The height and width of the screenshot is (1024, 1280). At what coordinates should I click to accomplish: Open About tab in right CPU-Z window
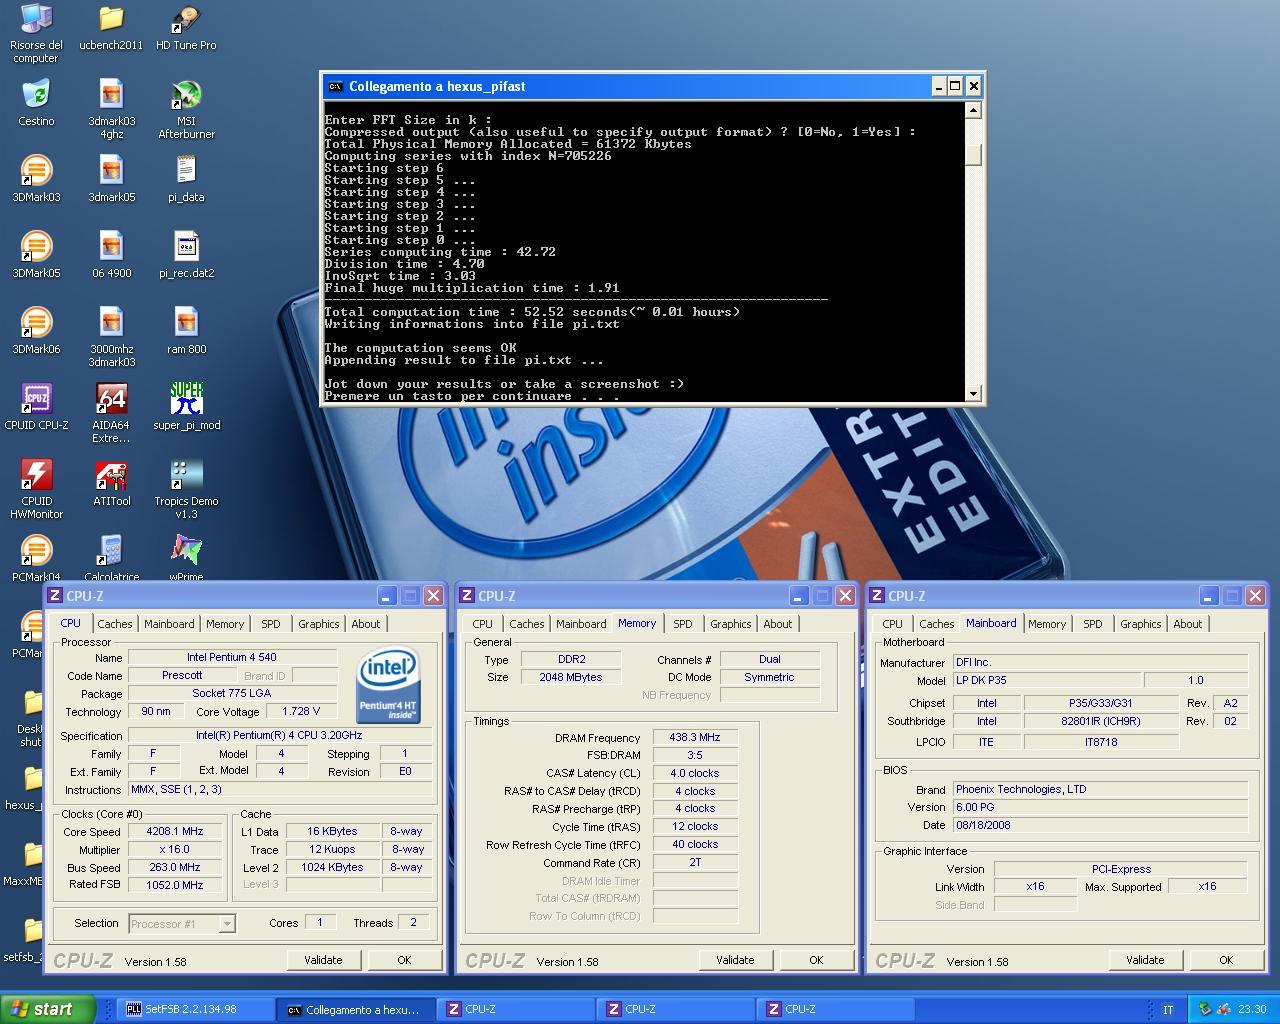[1187, 624]
